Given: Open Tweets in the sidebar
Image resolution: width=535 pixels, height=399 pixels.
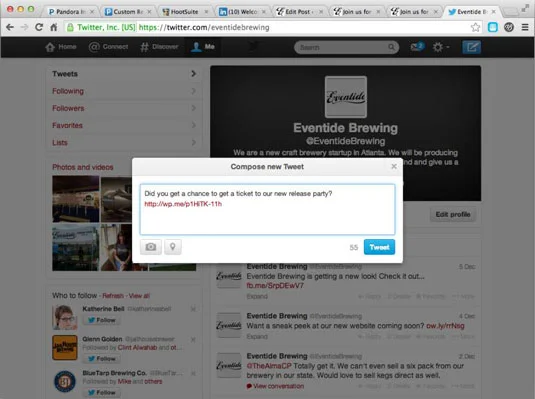Looking at the screenshot, I should [x=125, y=74].
